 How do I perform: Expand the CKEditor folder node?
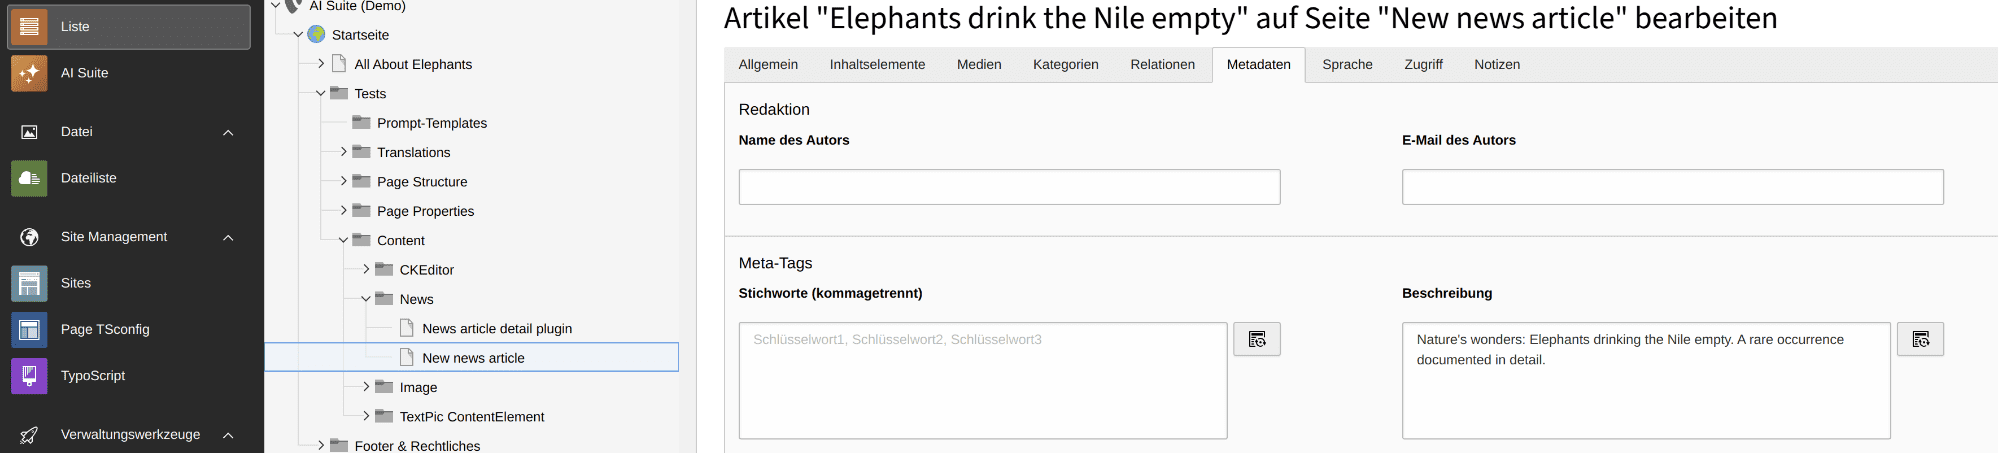[x=366, y=269]
